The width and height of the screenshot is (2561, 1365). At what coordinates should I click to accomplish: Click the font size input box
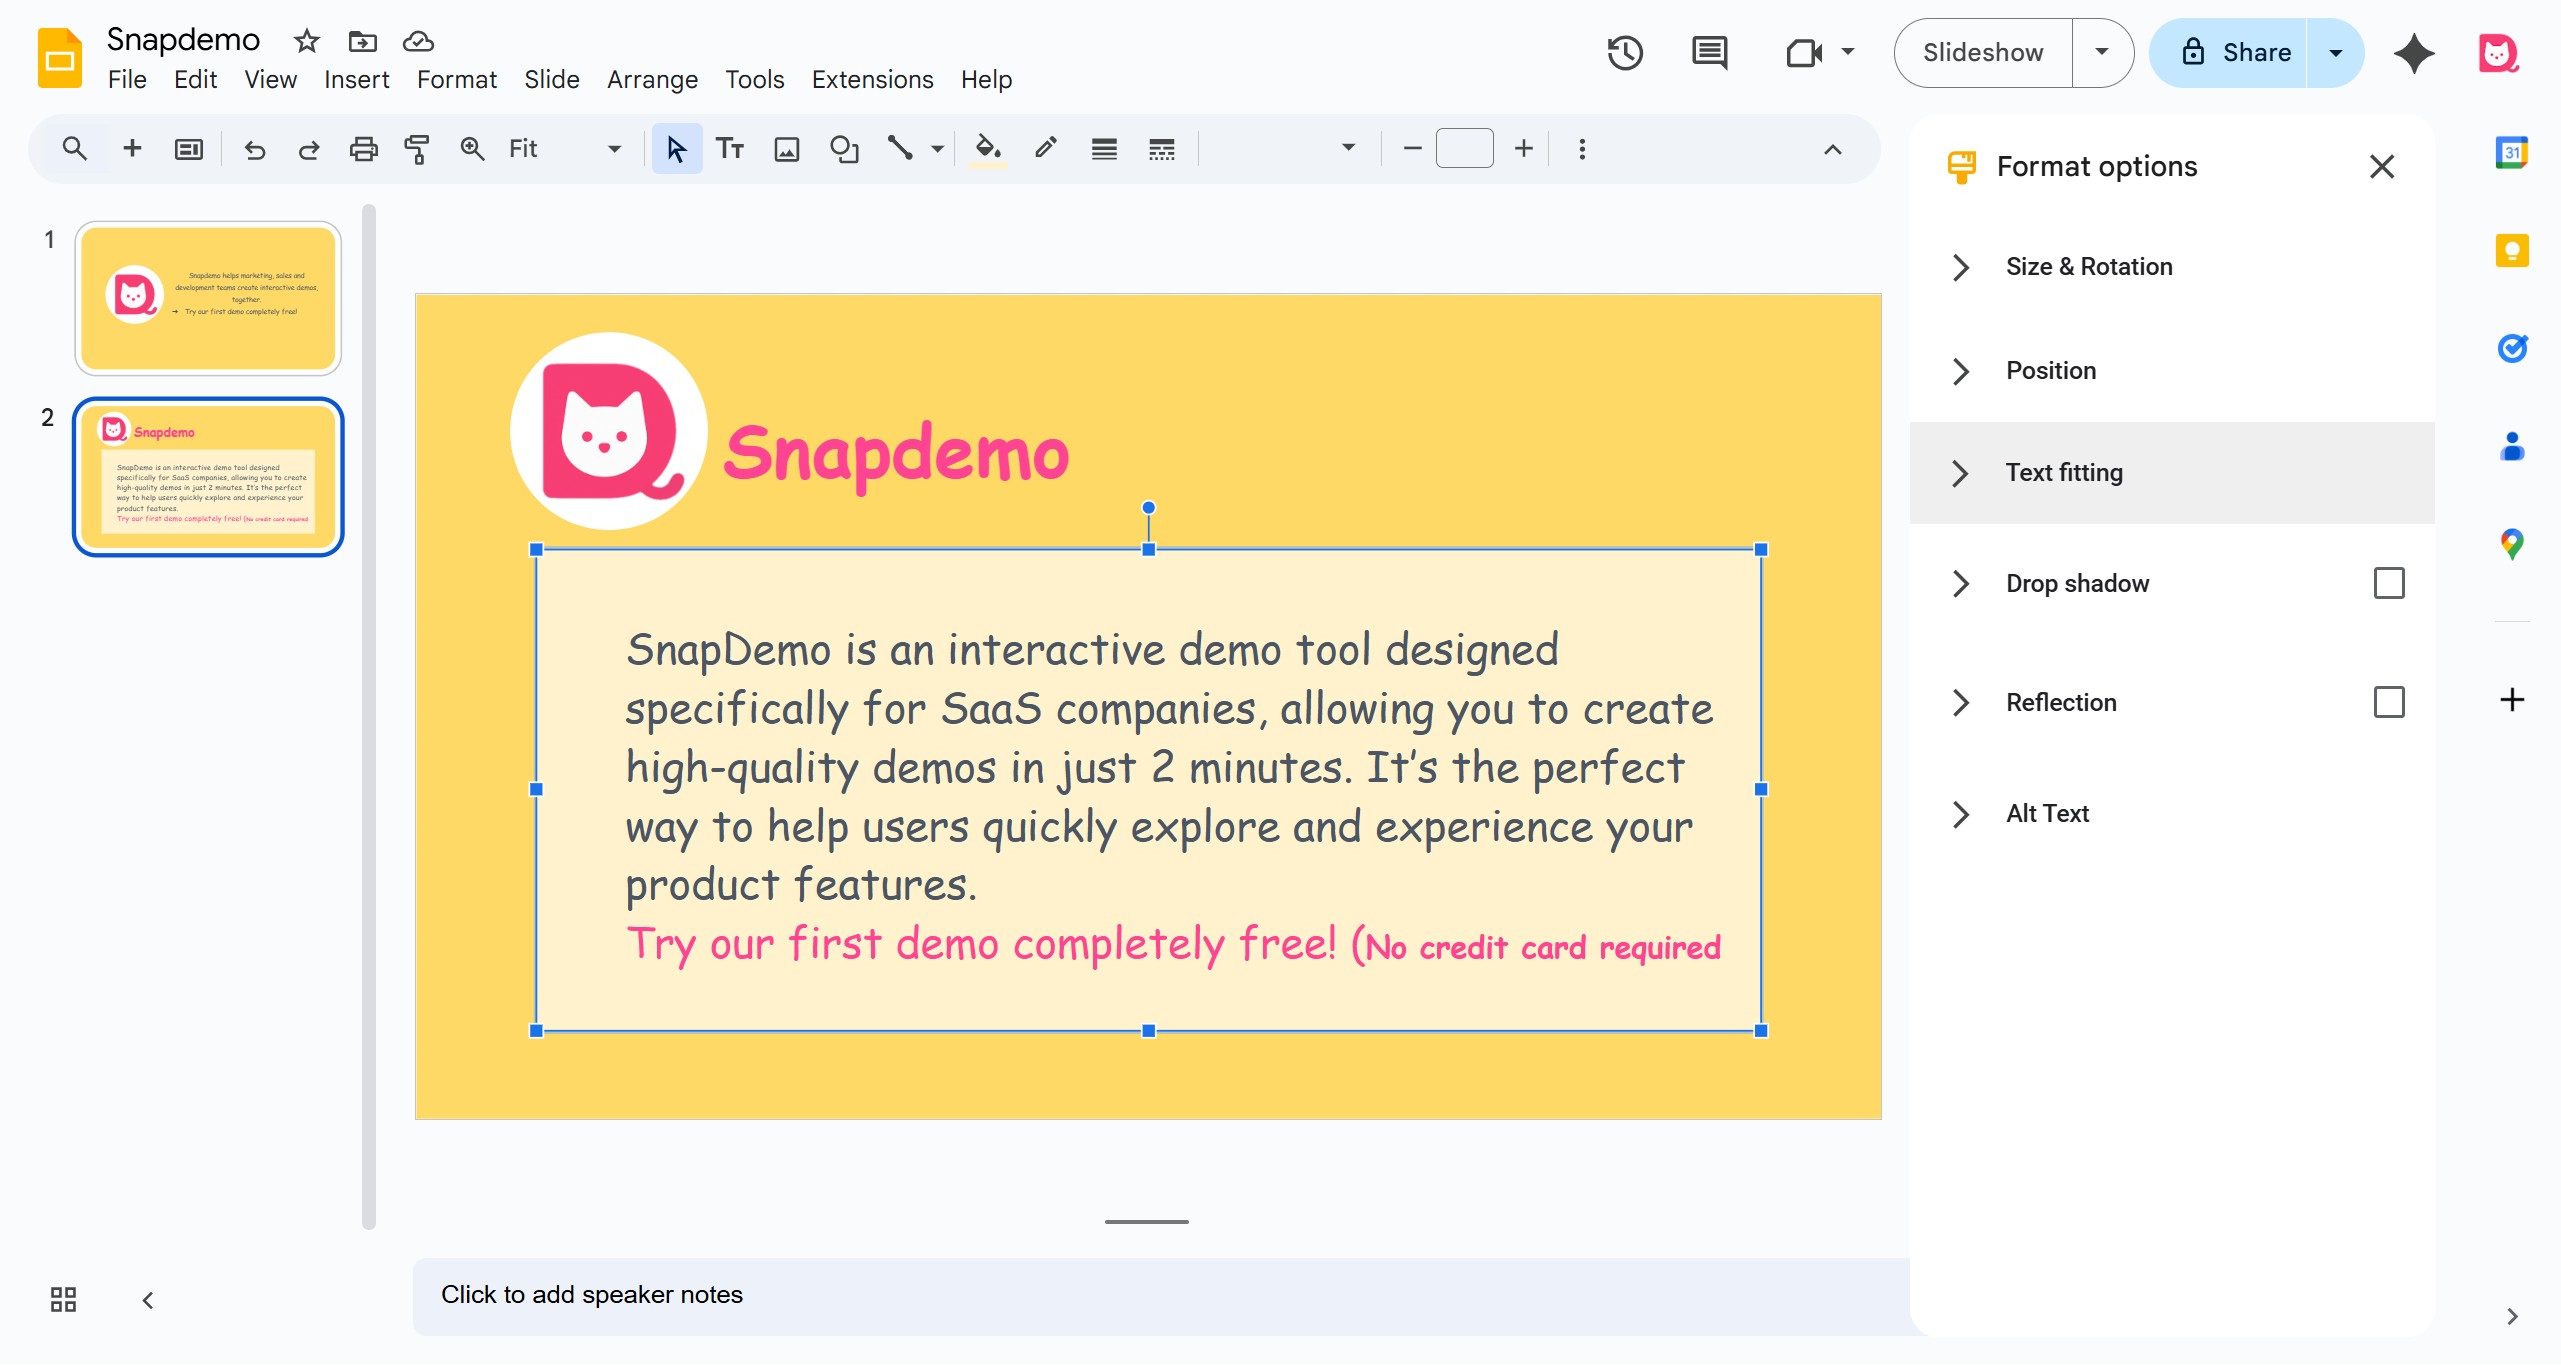click(x=1465, y=149)
